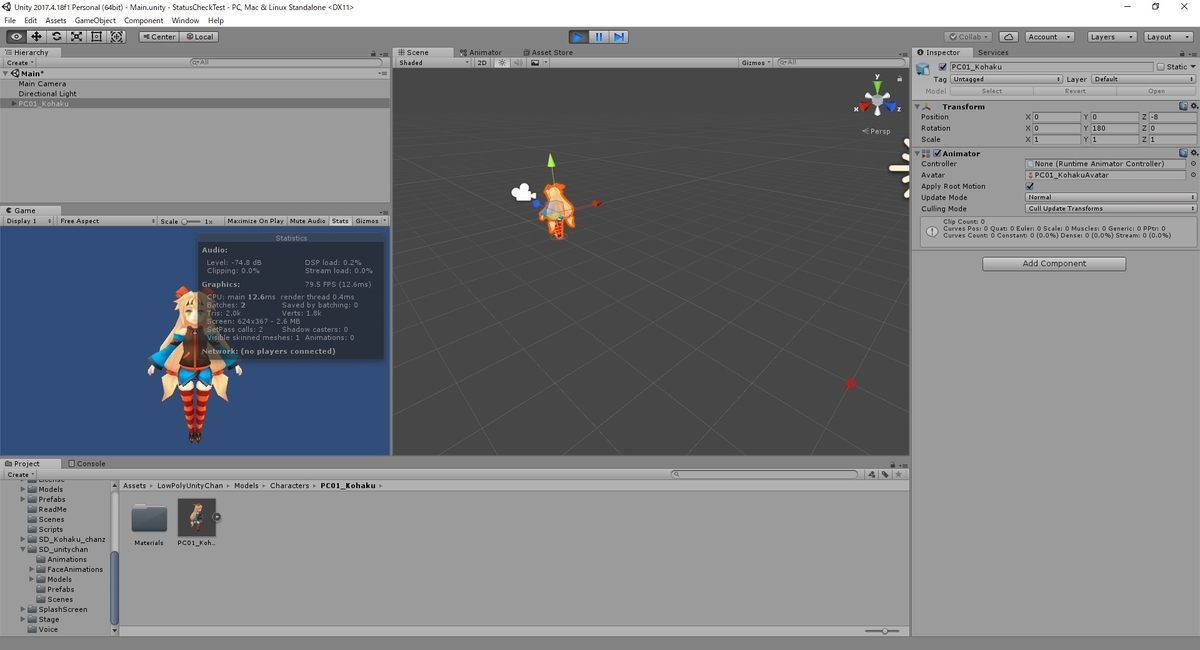Switch to the Console tab
This screenshot has height=650, width=1200.
point(87,463)
